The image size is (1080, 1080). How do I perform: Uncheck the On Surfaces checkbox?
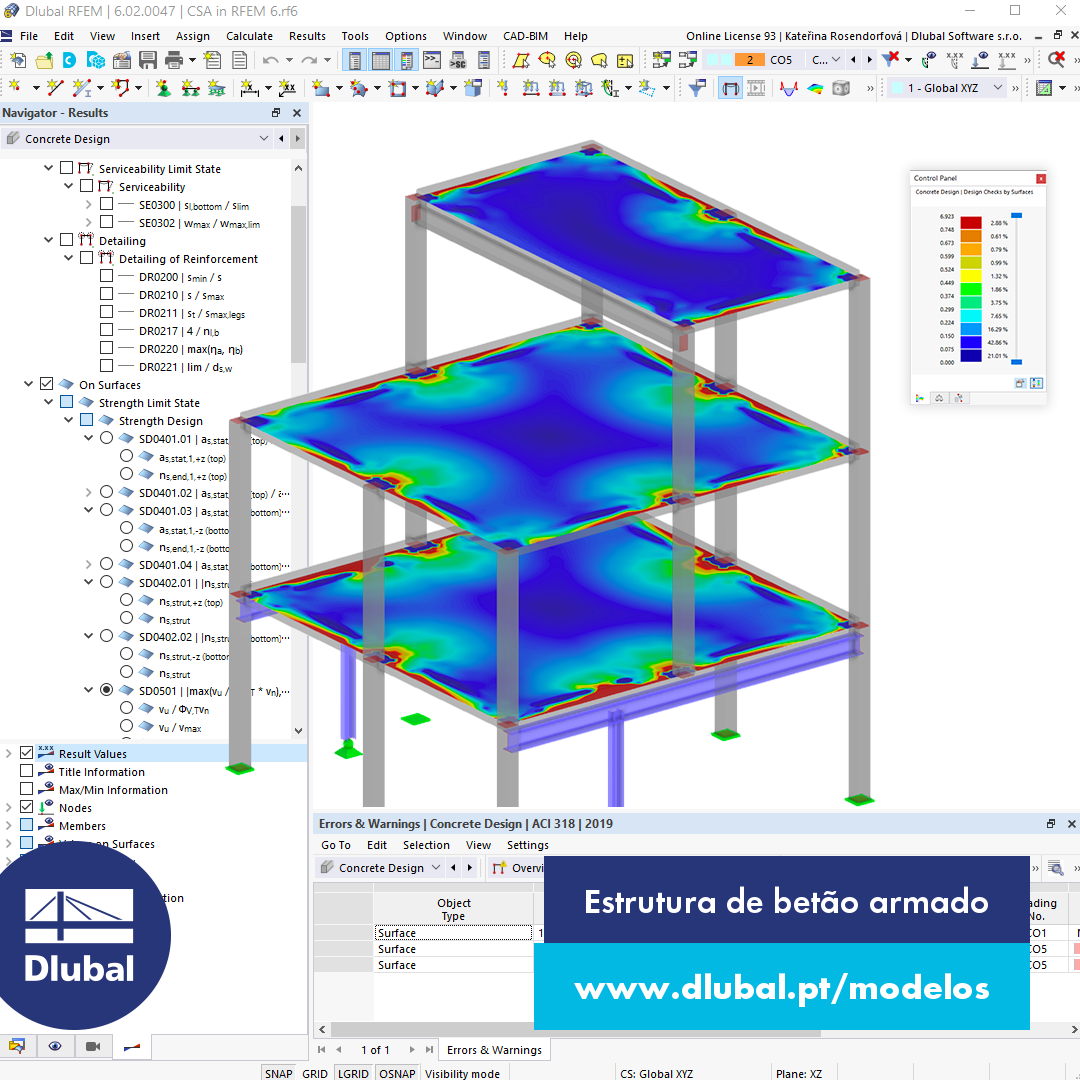click(x=46, y=384)
